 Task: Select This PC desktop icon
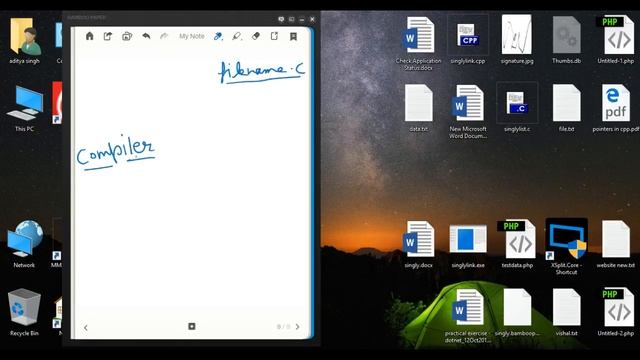24,109
